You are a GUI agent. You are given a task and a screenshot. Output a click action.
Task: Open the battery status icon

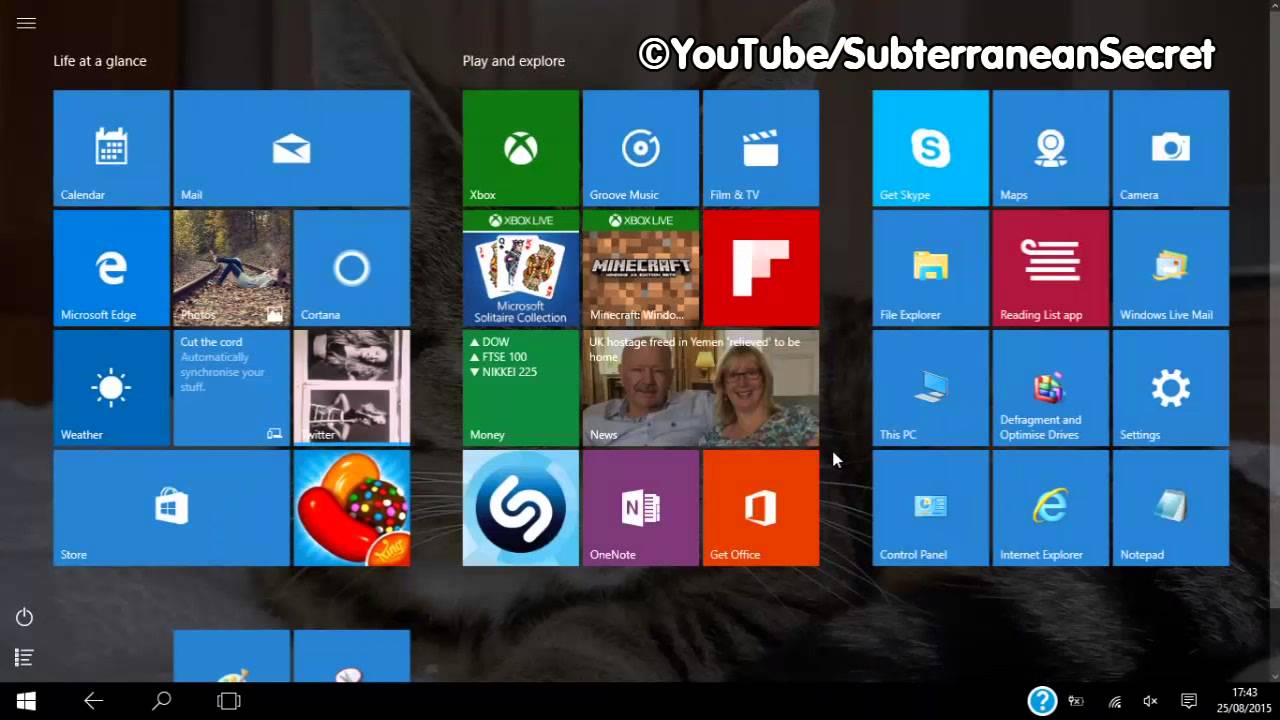[x=1077, y=702]
